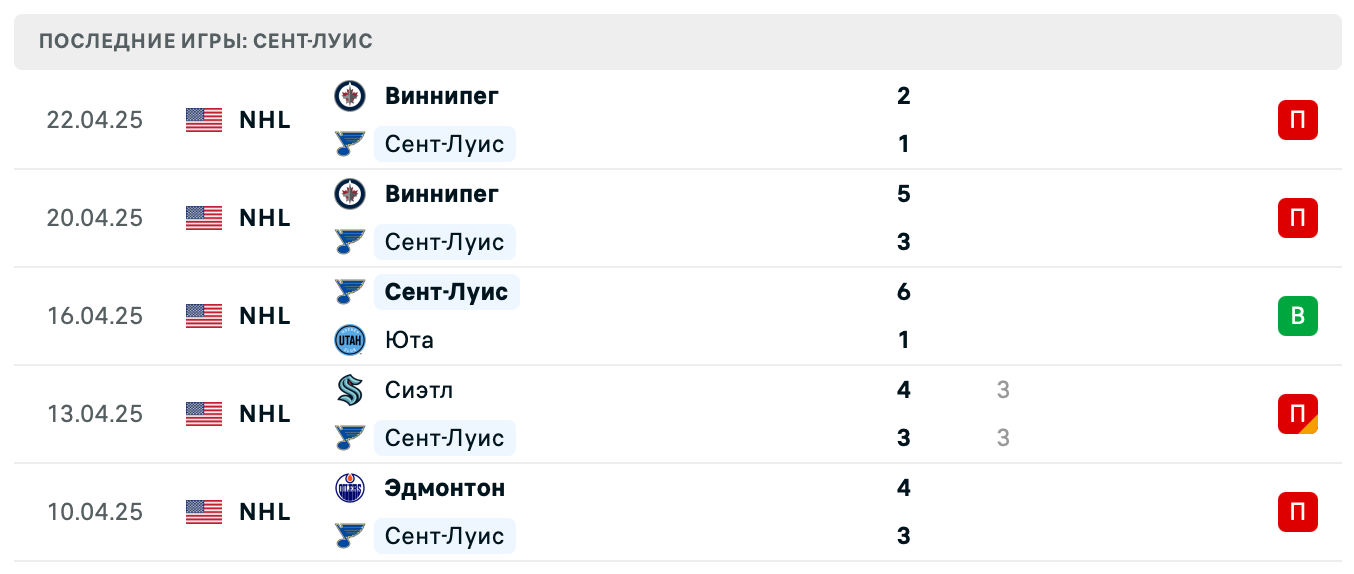Click the bold Сент-Луис name, 16.04.25 game

pos(446,292)
